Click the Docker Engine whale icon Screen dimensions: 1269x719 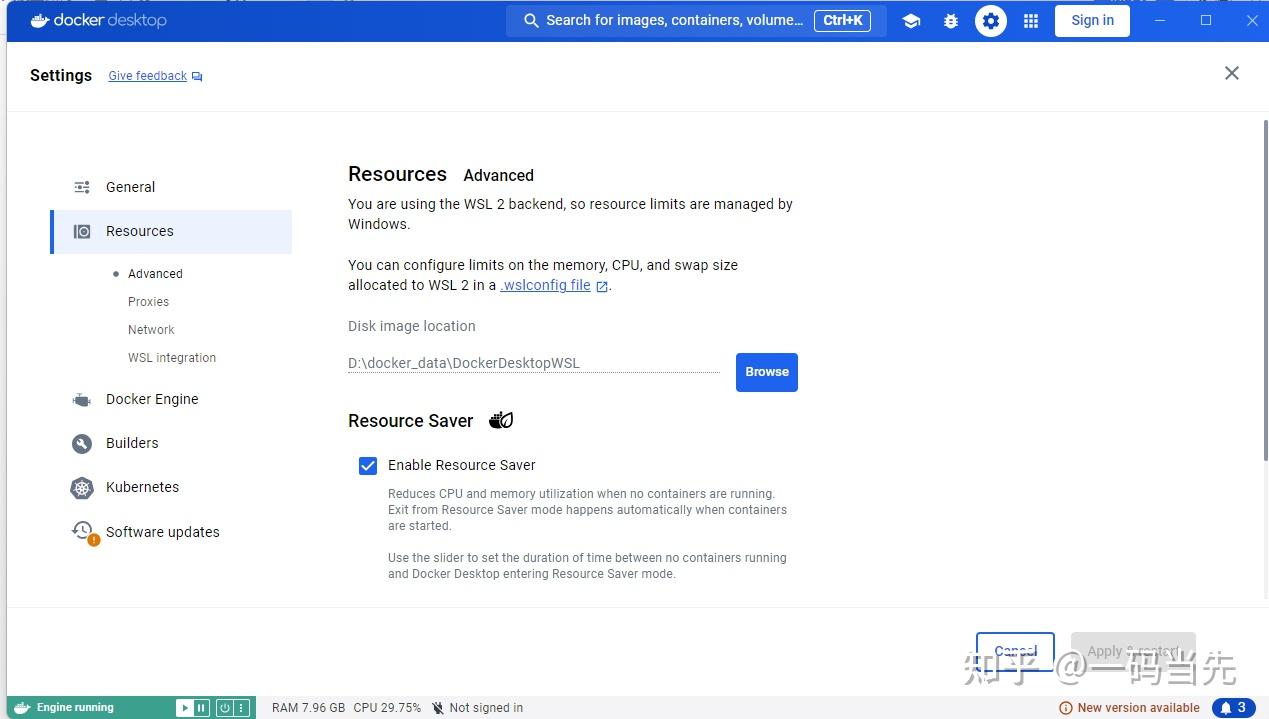tap(82, 400)
